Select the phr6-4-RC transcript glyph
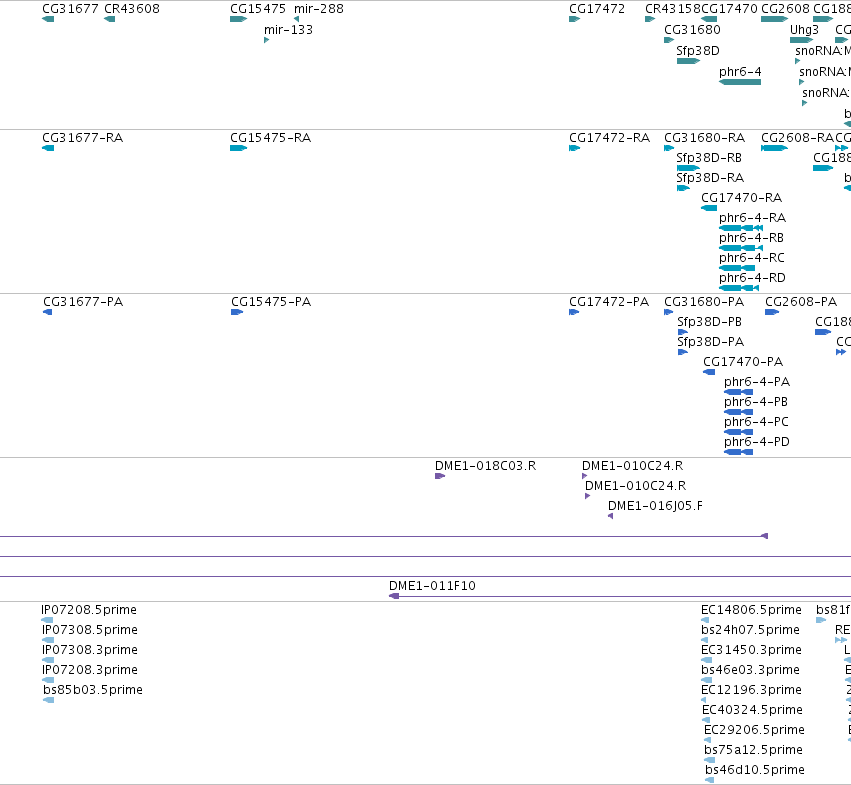This screenshot has height=785, width=851. (x=736, y=268)
